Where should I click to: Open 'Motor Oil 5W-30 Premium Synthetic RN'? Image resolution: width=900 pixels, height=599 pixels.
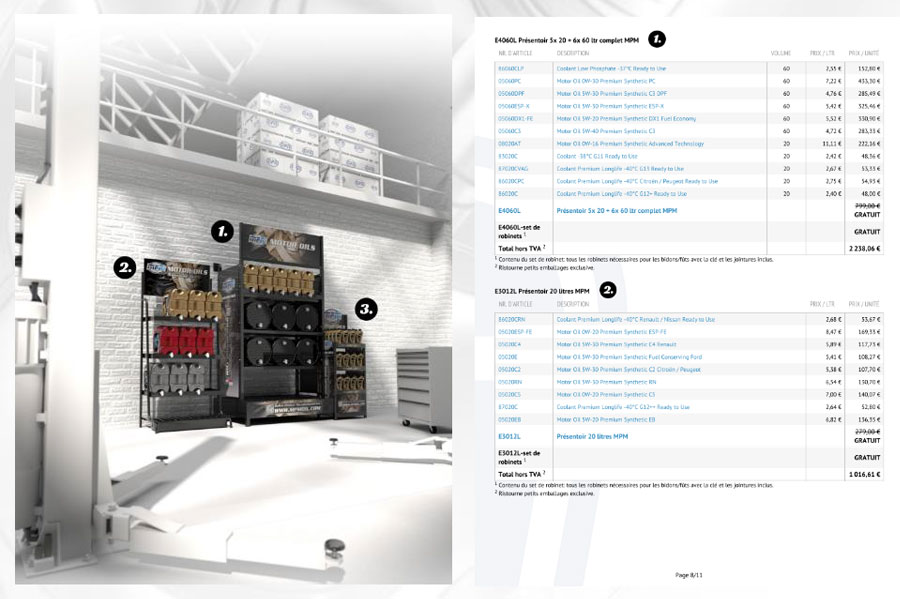click(606, 382)
